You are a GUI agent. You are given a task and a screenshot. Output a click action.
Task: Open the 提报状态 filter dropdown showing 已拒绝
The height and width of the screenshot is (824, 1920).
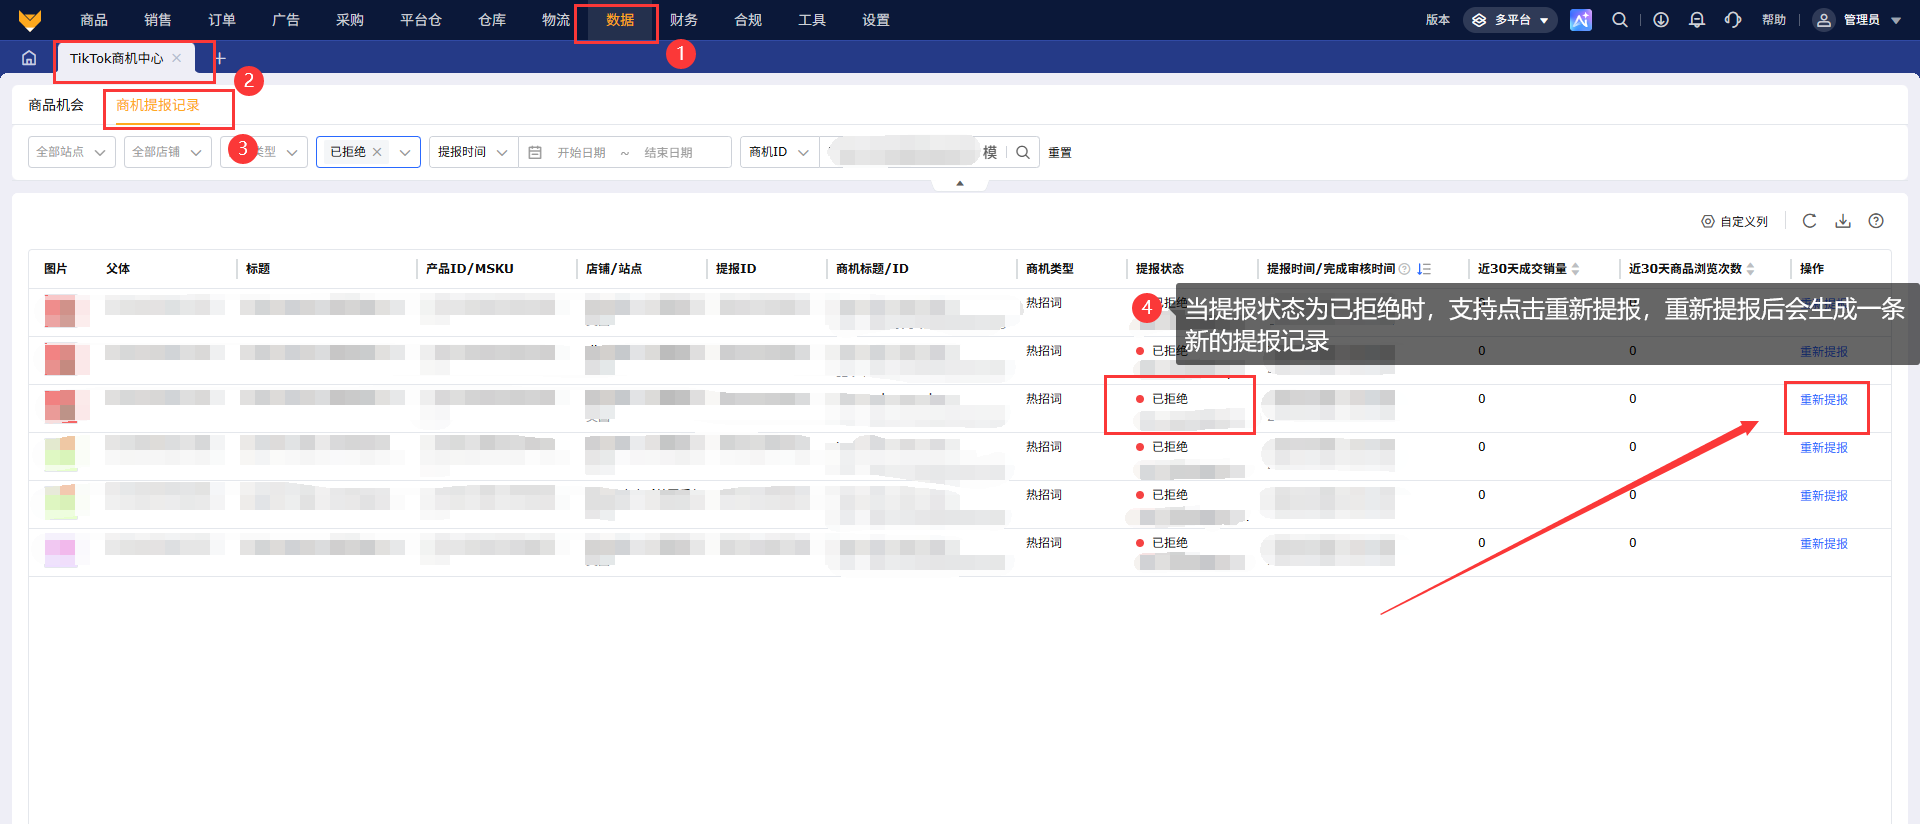tap(368, 152)
